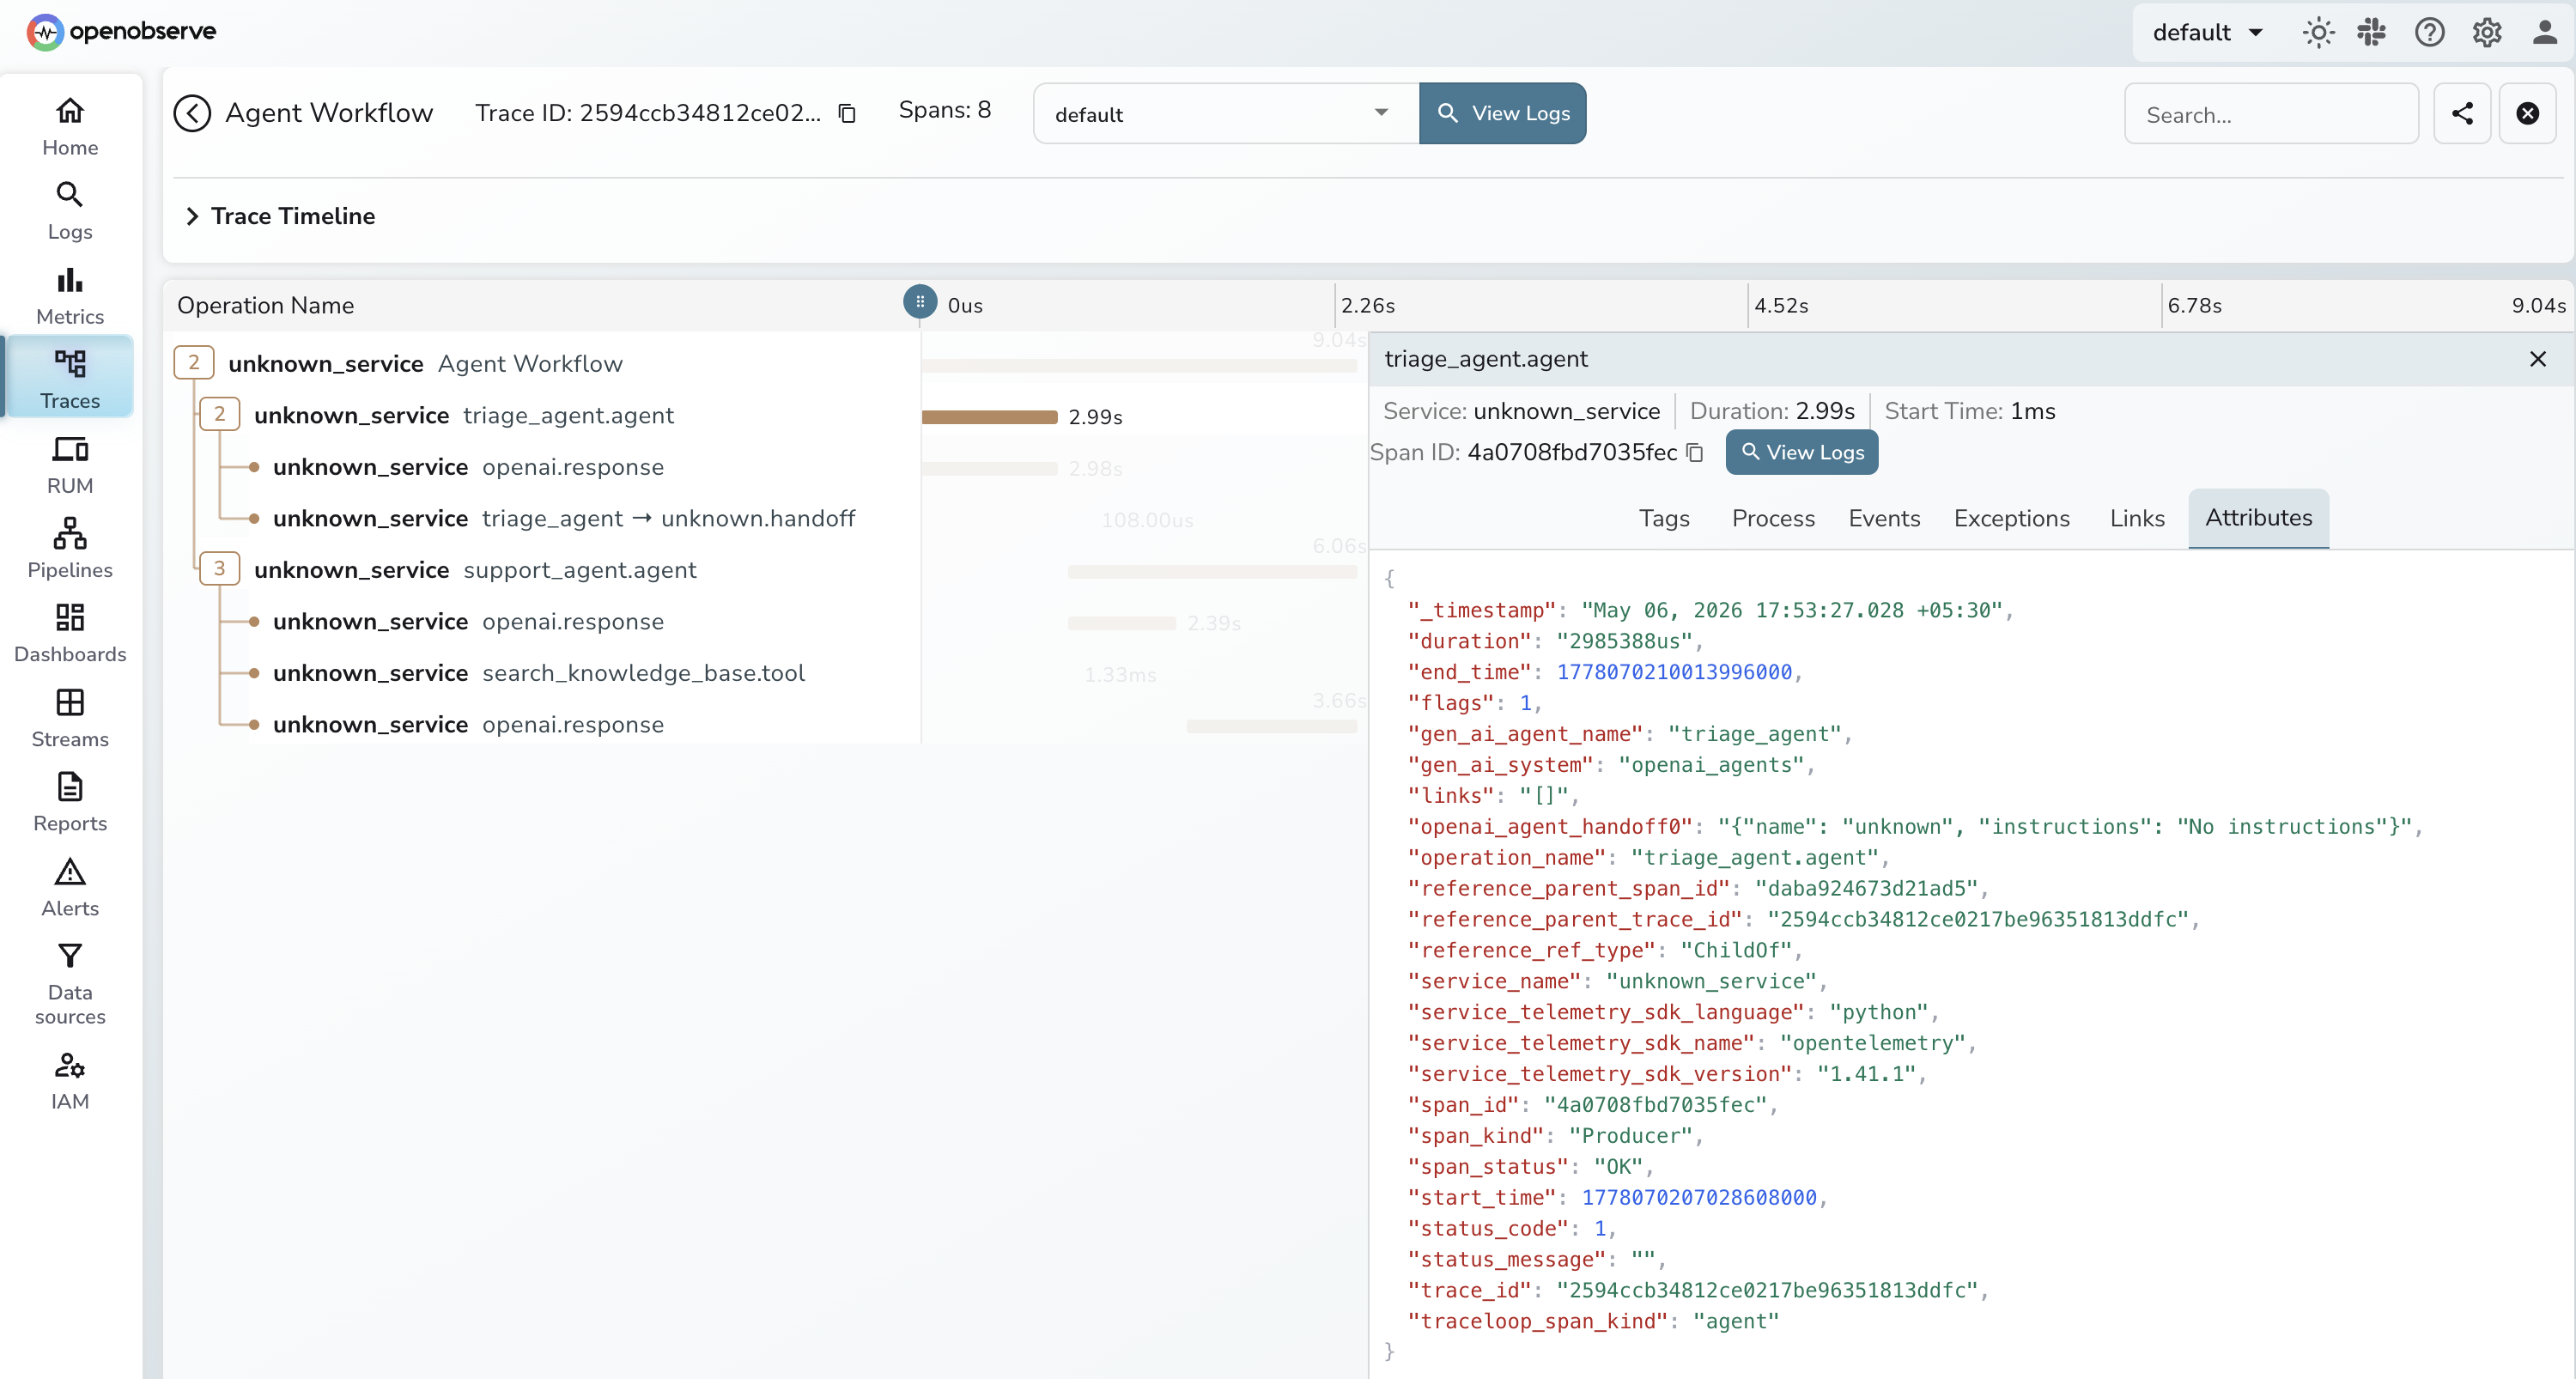Open the Help menu icon

(2429, 32)
